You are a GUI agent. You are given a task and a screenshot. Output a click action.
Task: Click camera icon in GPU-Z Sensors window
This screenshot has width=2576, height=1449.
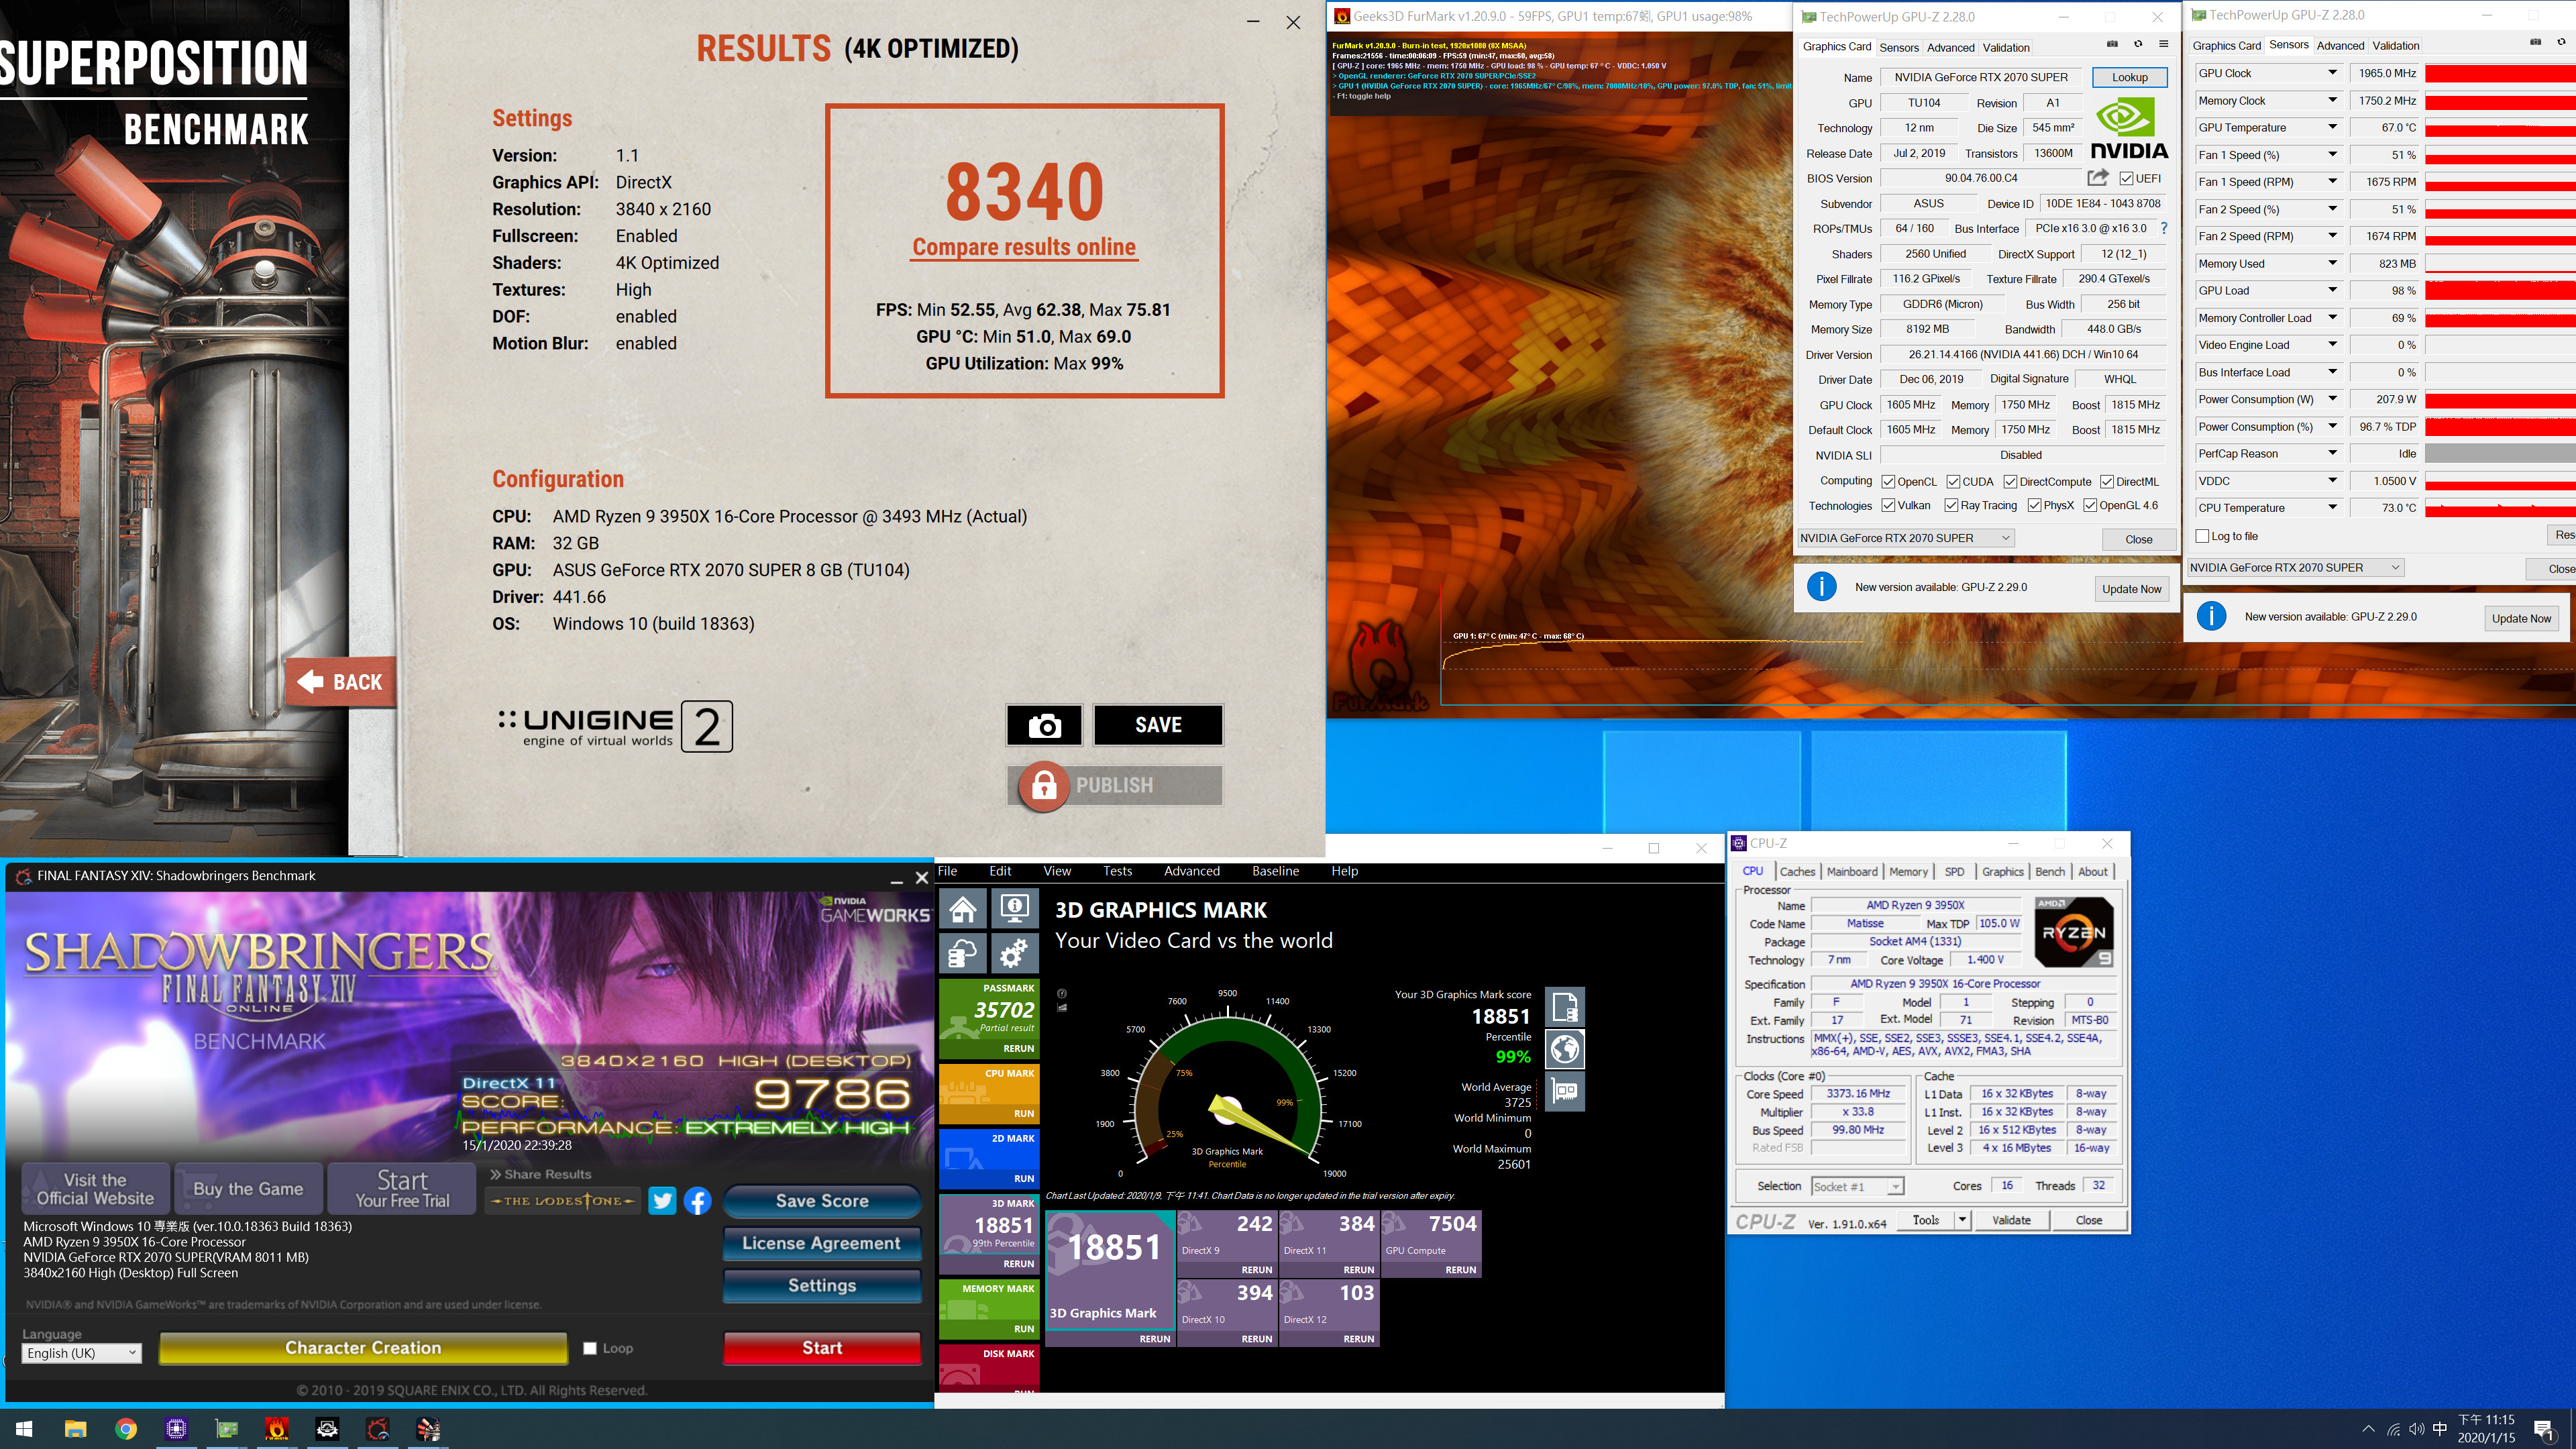(2535, 42)
